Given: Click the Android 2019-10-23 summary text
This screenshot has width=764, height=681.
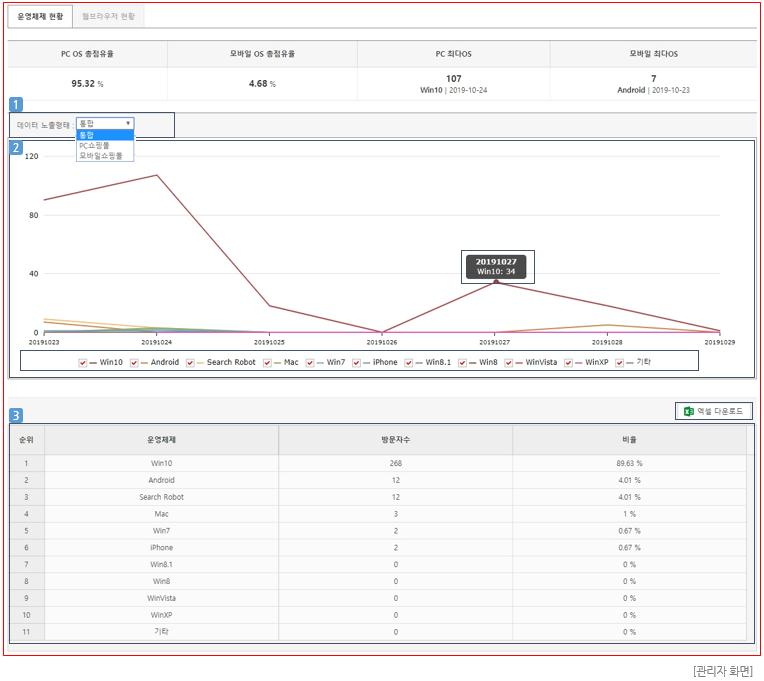Looking at the screenshot, I should coord(653,90).
